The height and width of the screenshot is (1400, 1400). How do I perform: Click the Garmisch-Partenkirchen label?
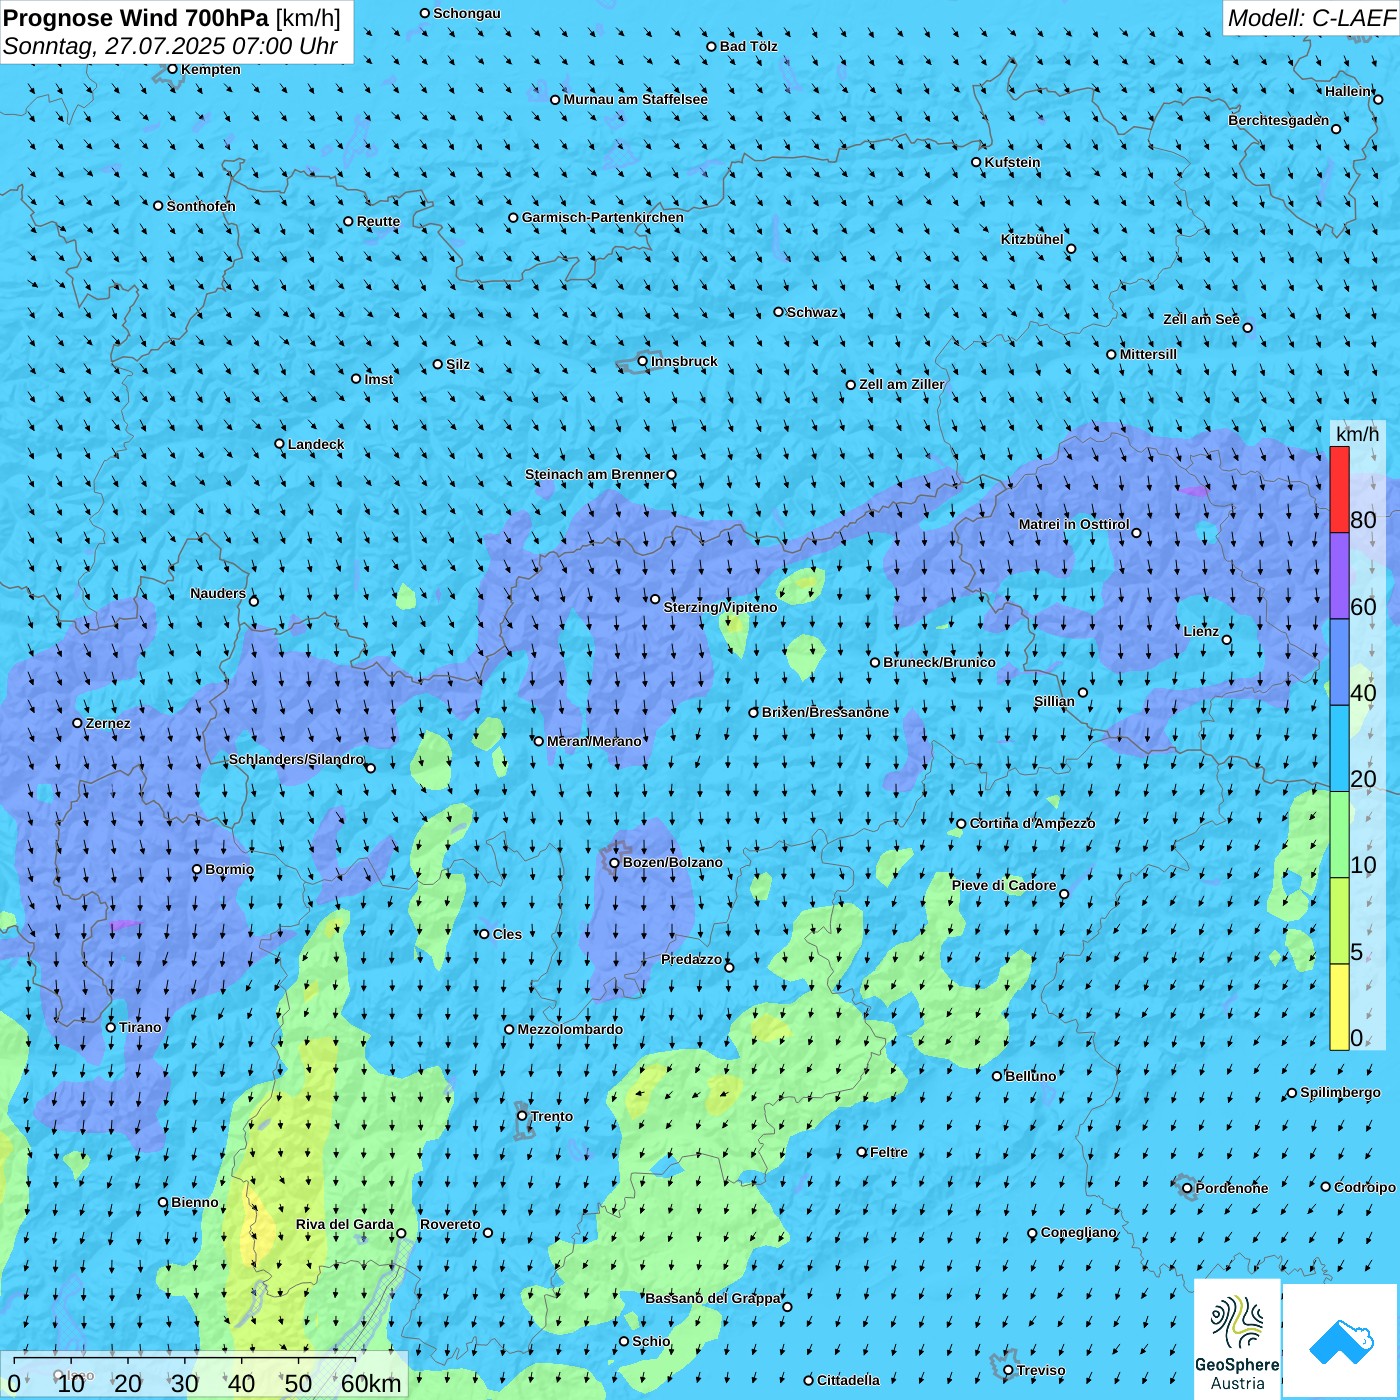tap(603, 217)
